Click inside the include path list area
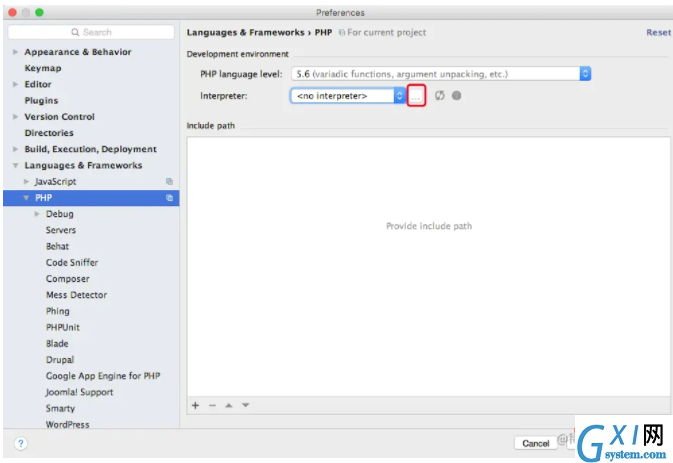 pyautogui.click(x=428, y=267)
